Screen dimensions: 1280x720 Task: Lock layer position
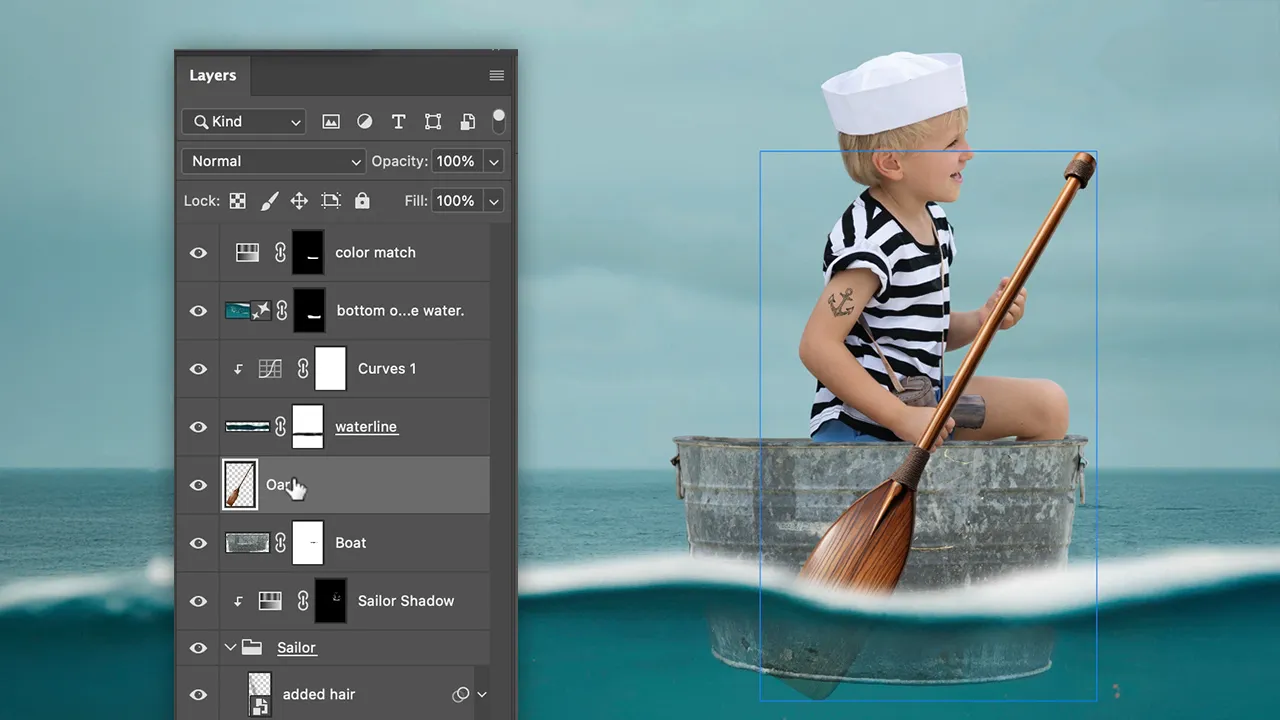tap(299, 201)
